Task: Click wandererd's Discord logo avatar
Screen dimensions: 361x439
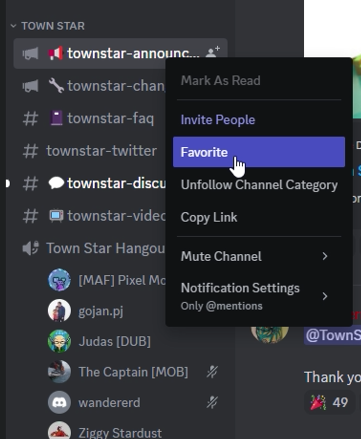Action: click(x=59, y=403)
